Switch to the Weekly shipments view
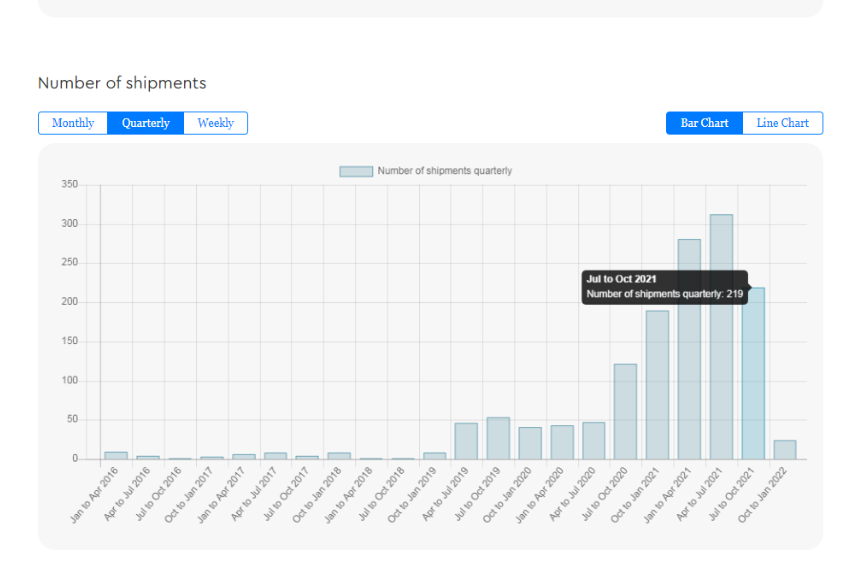 215,123
